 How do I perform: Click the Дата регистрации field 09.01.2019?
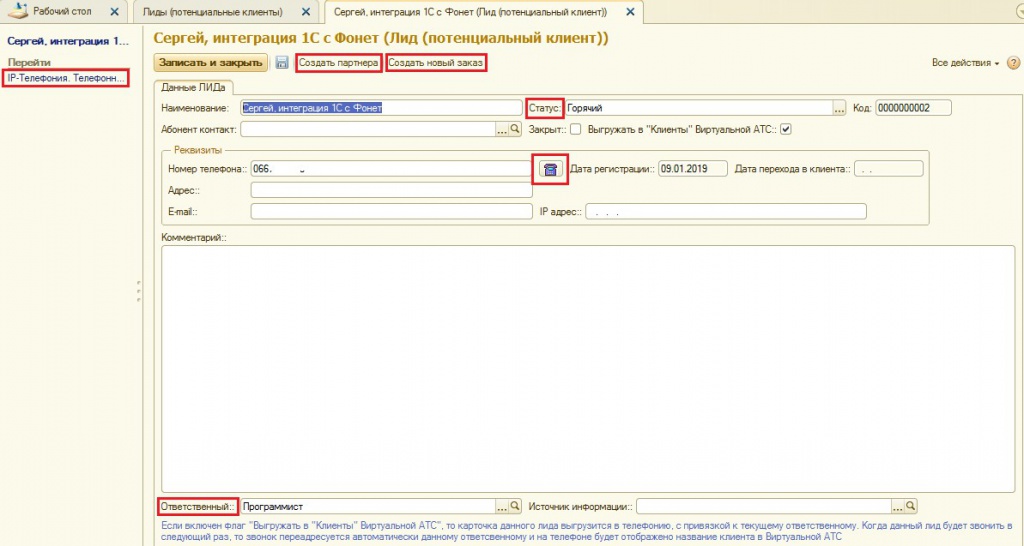point(693,169)
